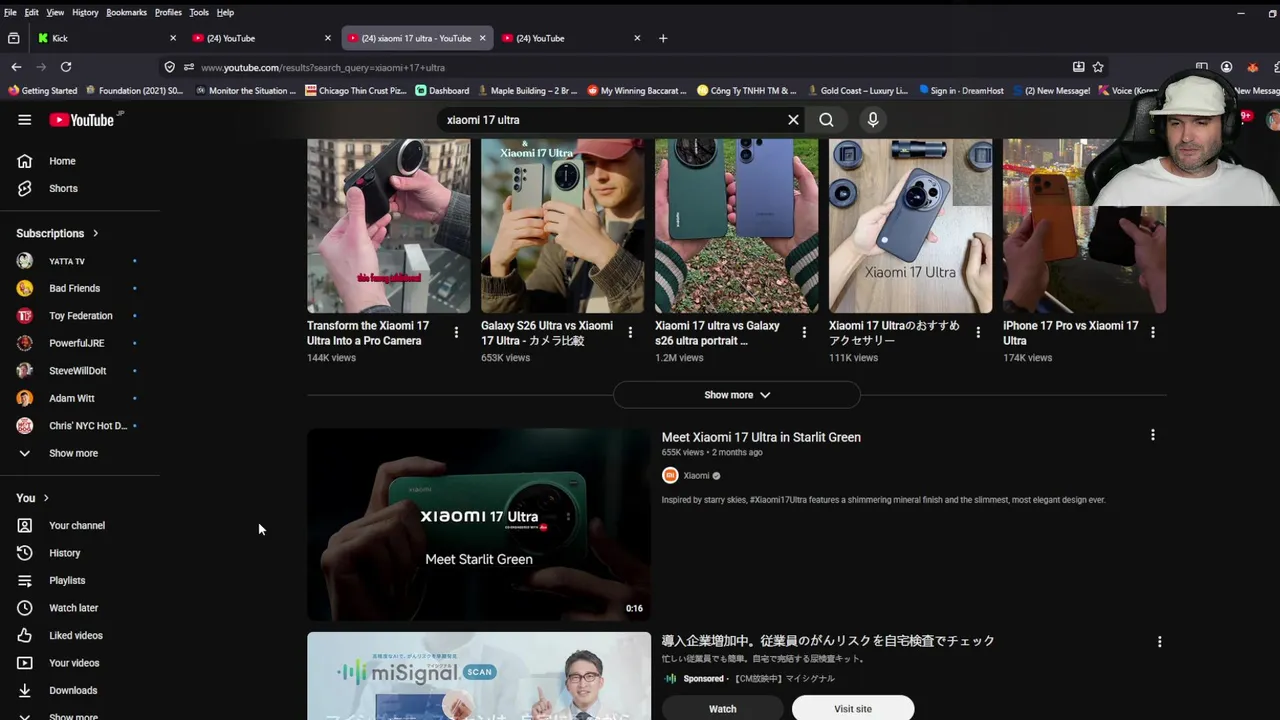
Task: Open a new browser tab
Action: pos(663,38)
